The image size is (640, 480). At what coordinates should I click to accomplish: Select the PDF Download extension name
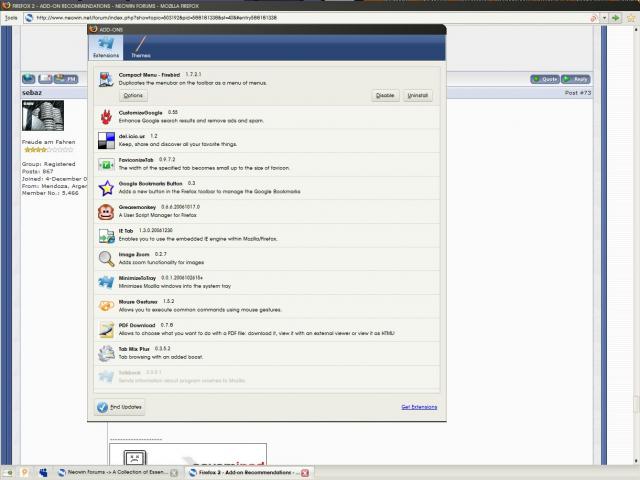137,325
